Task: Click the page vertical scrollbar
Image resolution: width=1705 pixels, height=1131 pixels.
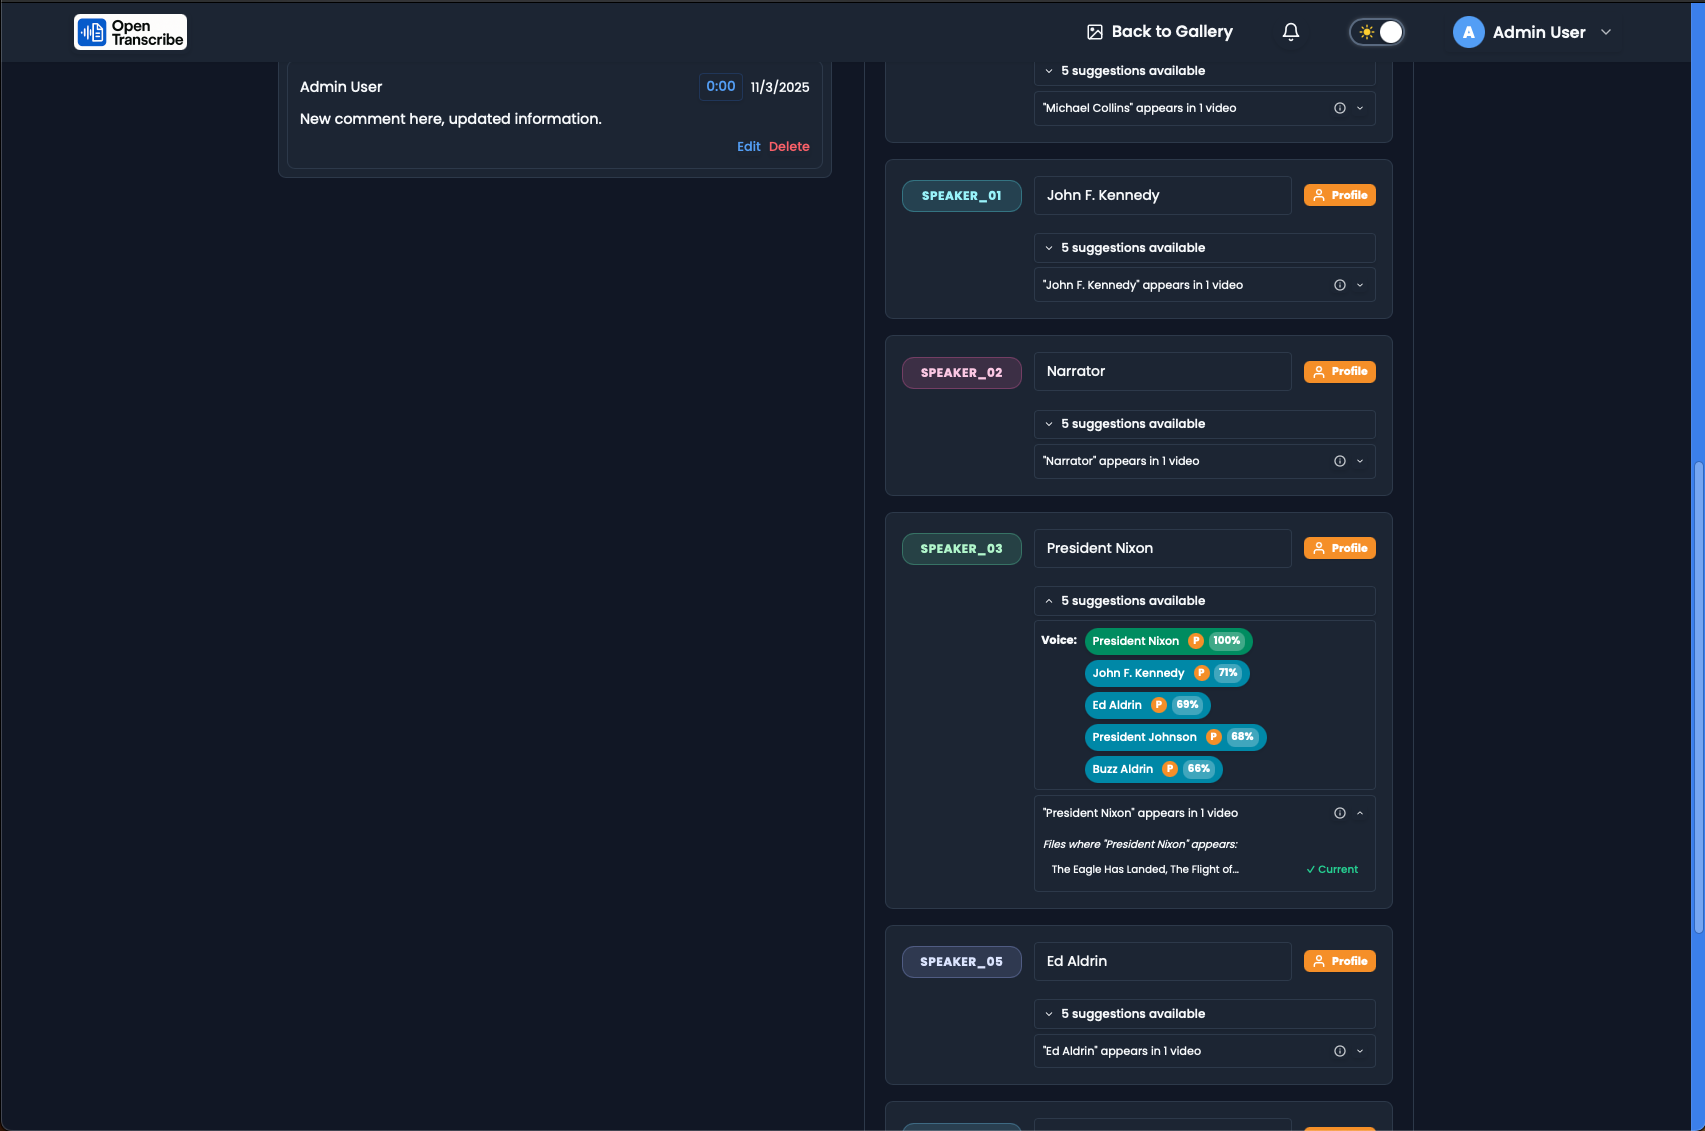Action: [x=1698, y=697]
